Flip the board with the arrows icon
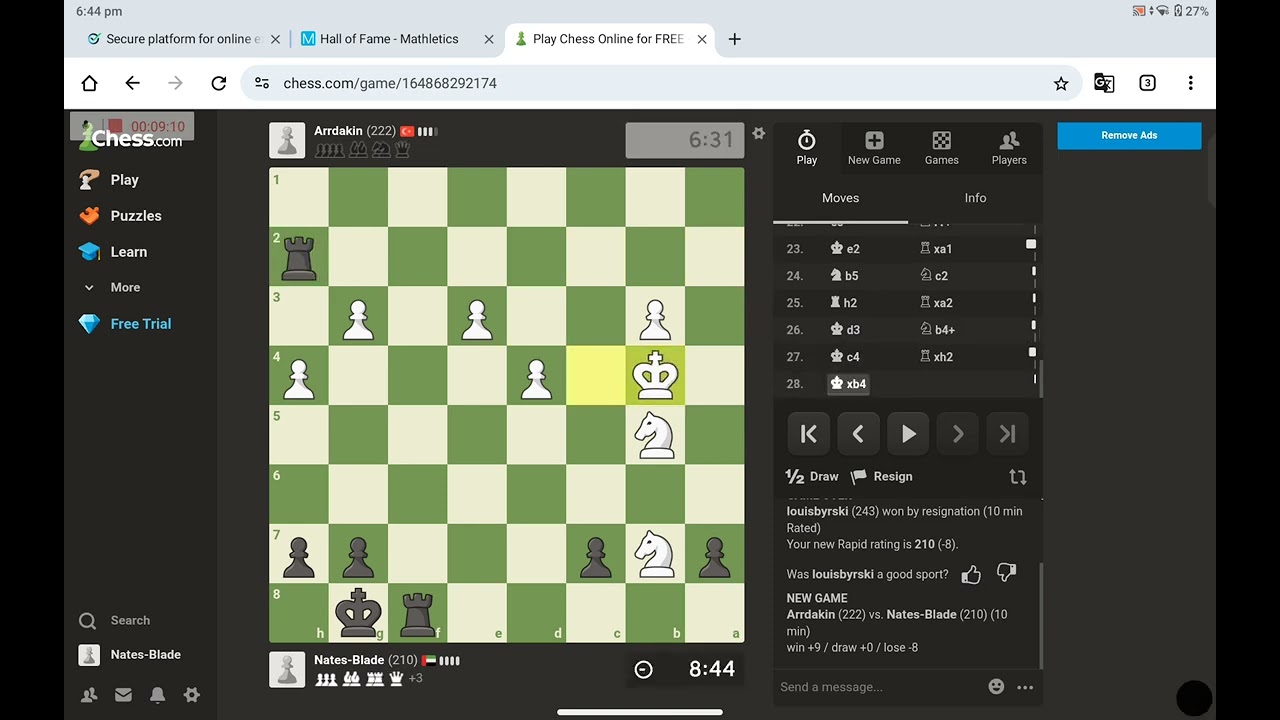This screenshot has height=720, width=1280. (x=1018, y=477)
